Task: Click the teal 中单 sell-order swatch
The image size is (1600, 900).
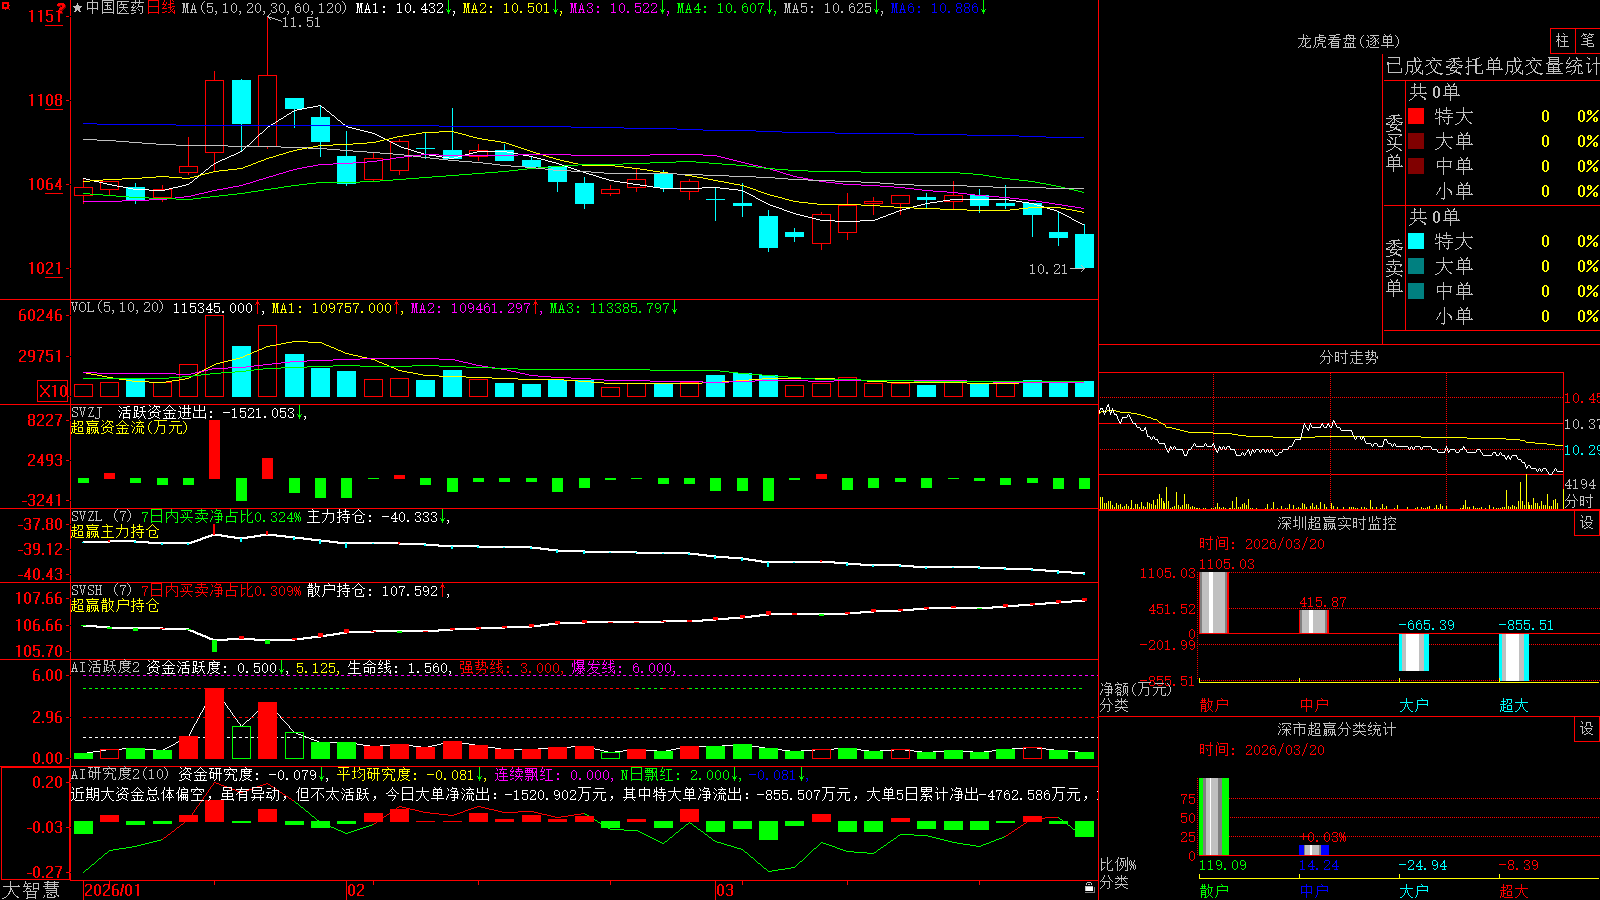Action: [x=1416, y=291]
